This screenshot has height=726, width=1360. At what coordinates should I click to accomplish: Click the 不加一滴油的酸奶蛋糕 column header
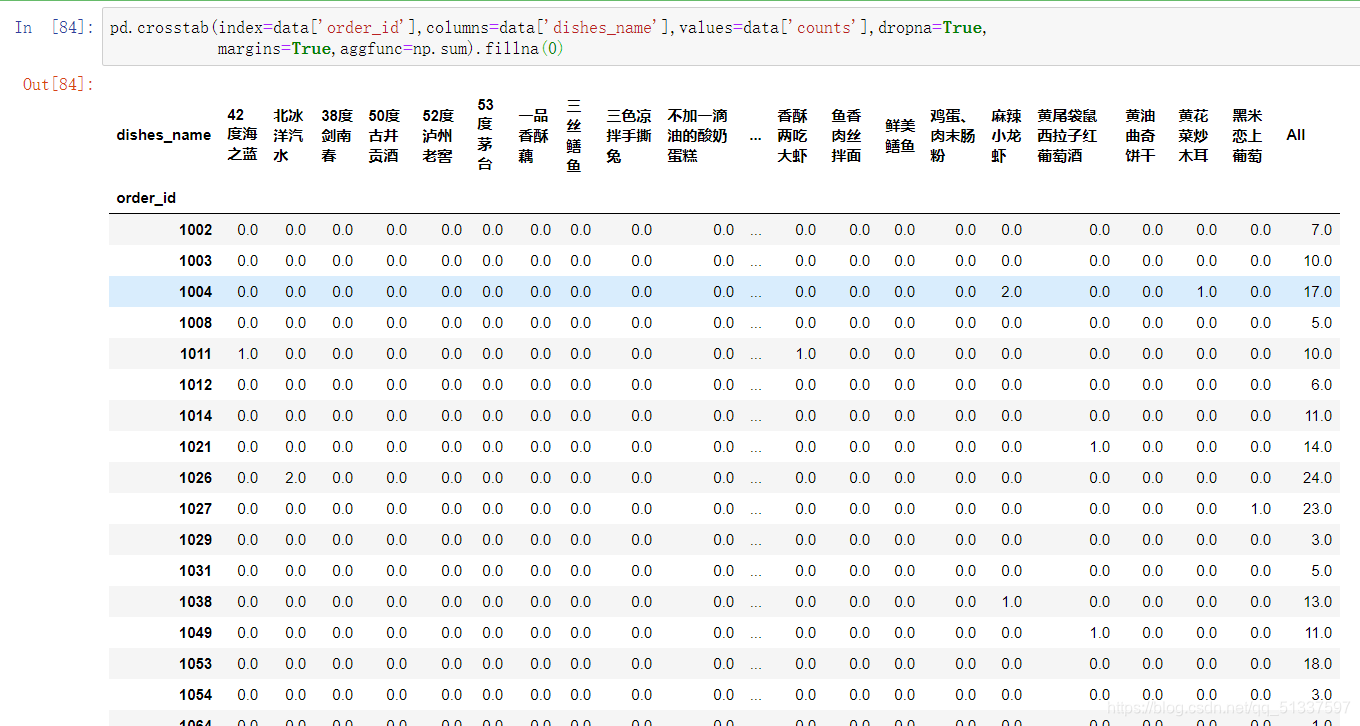point(698,135)
